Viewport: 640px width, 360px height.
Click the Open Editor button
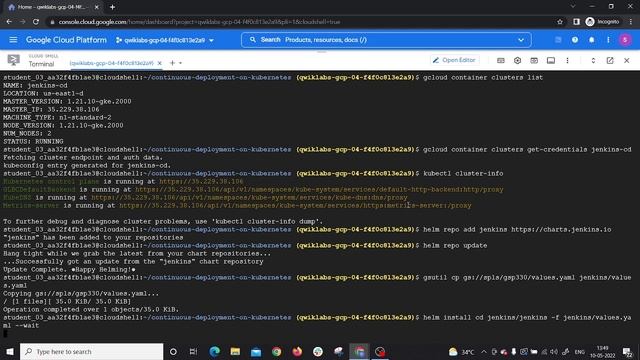(x=454, y=60)
